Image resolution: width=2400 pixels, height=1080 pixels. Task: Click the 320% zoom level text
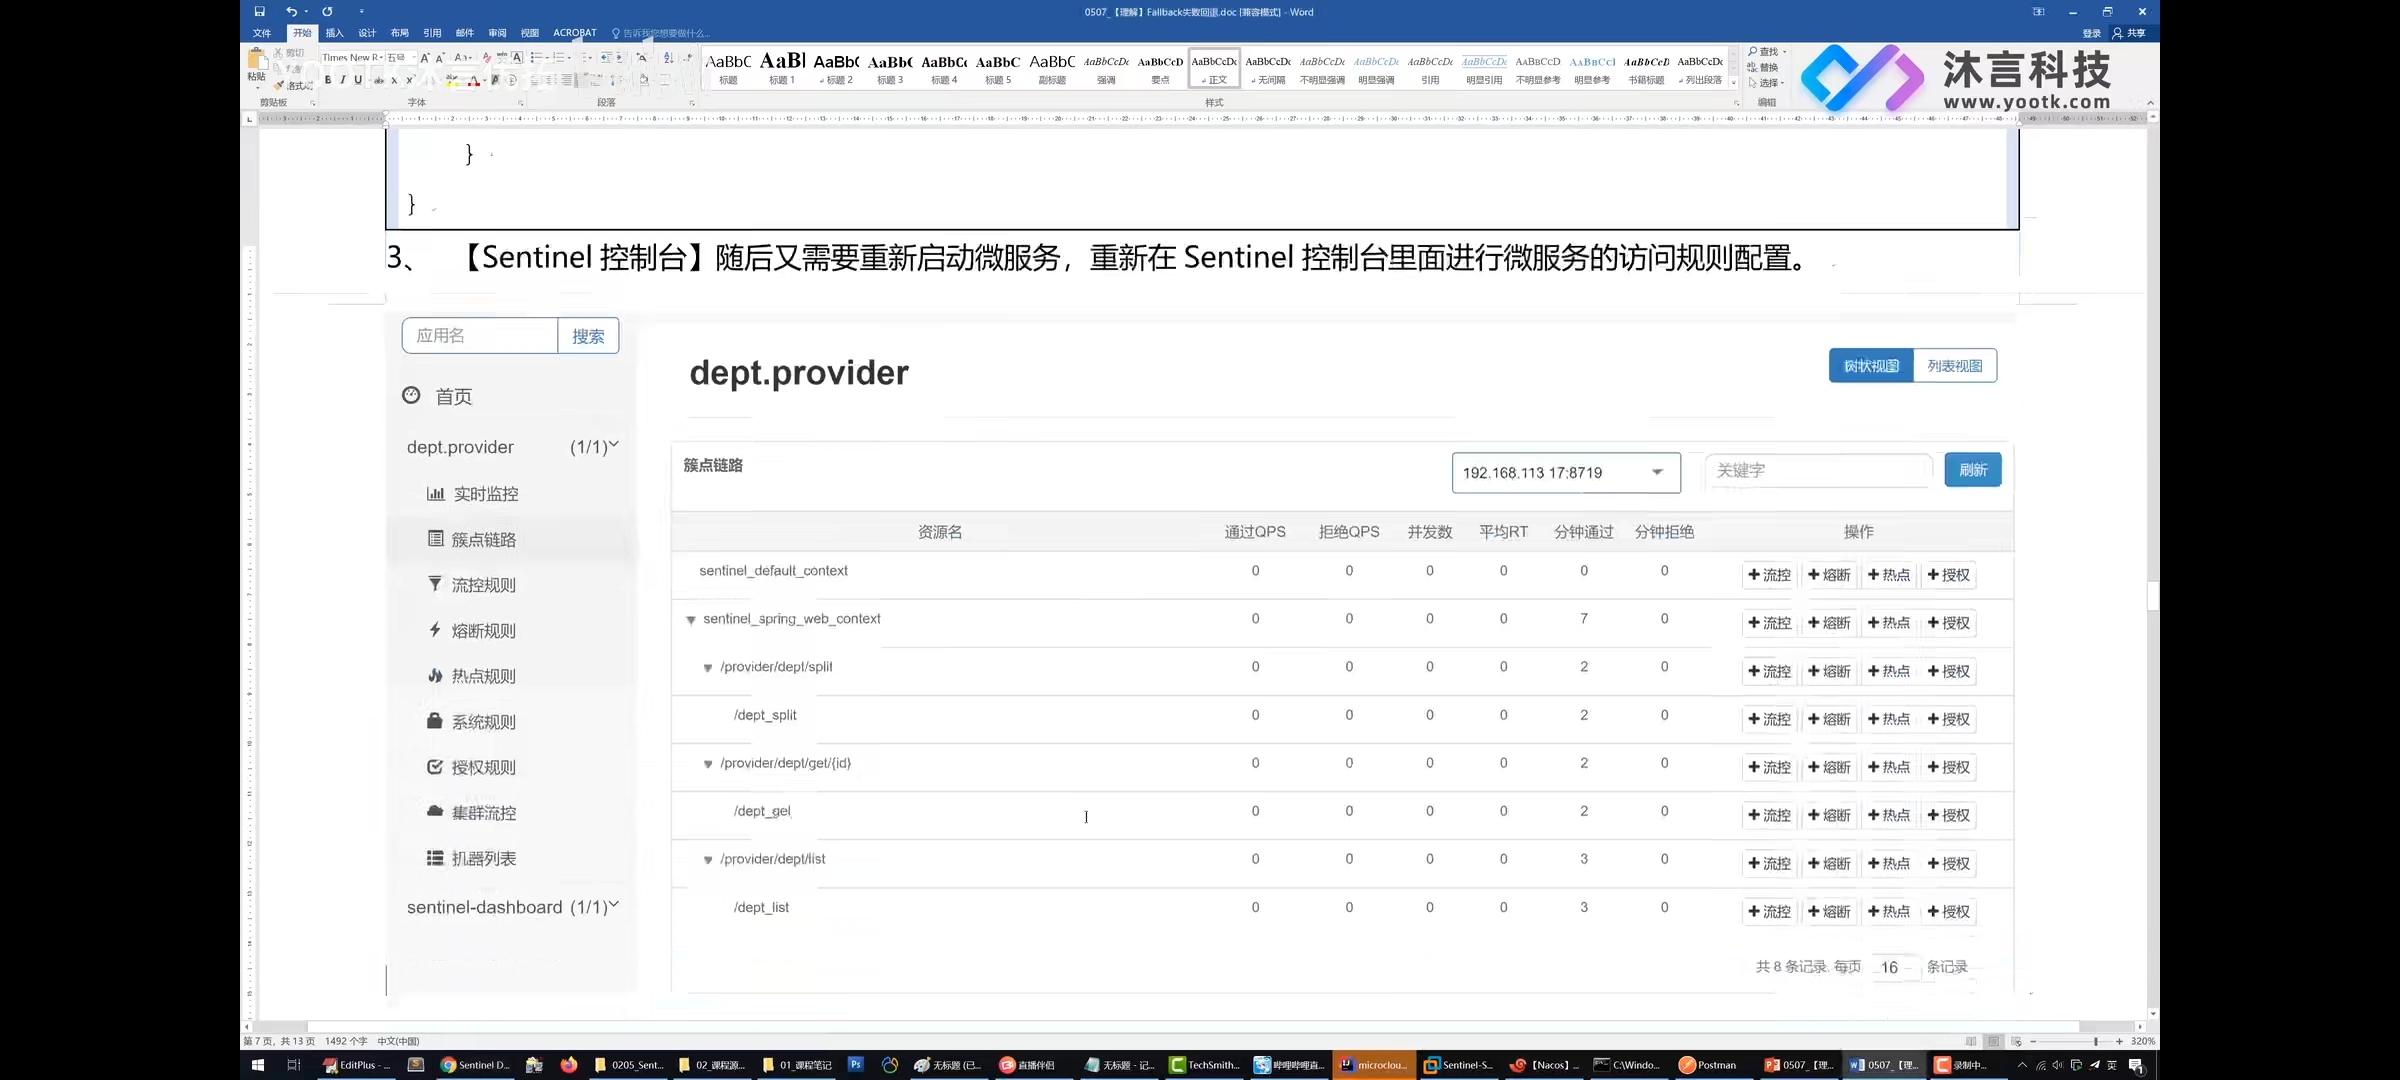[2143, 1041]
